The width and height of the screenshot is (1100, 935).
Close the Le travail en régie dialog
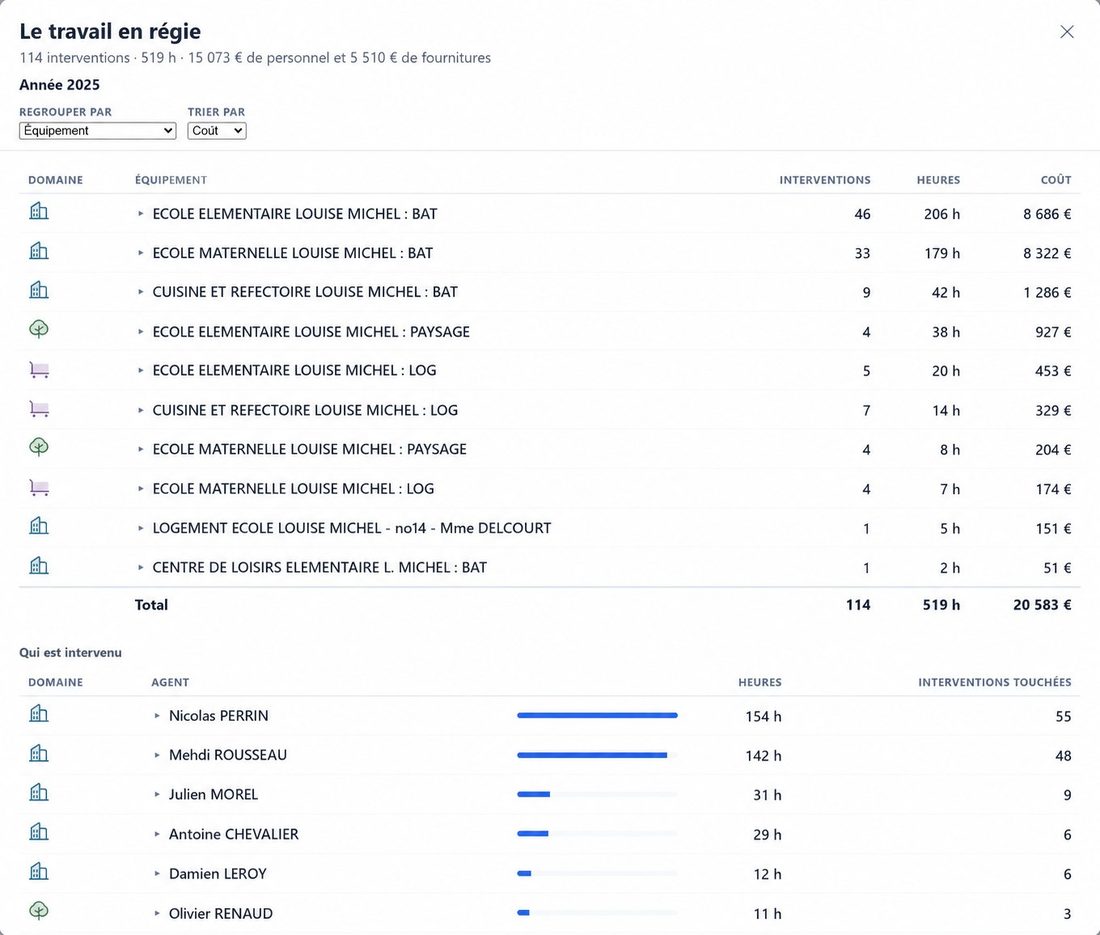[1066, 32]
